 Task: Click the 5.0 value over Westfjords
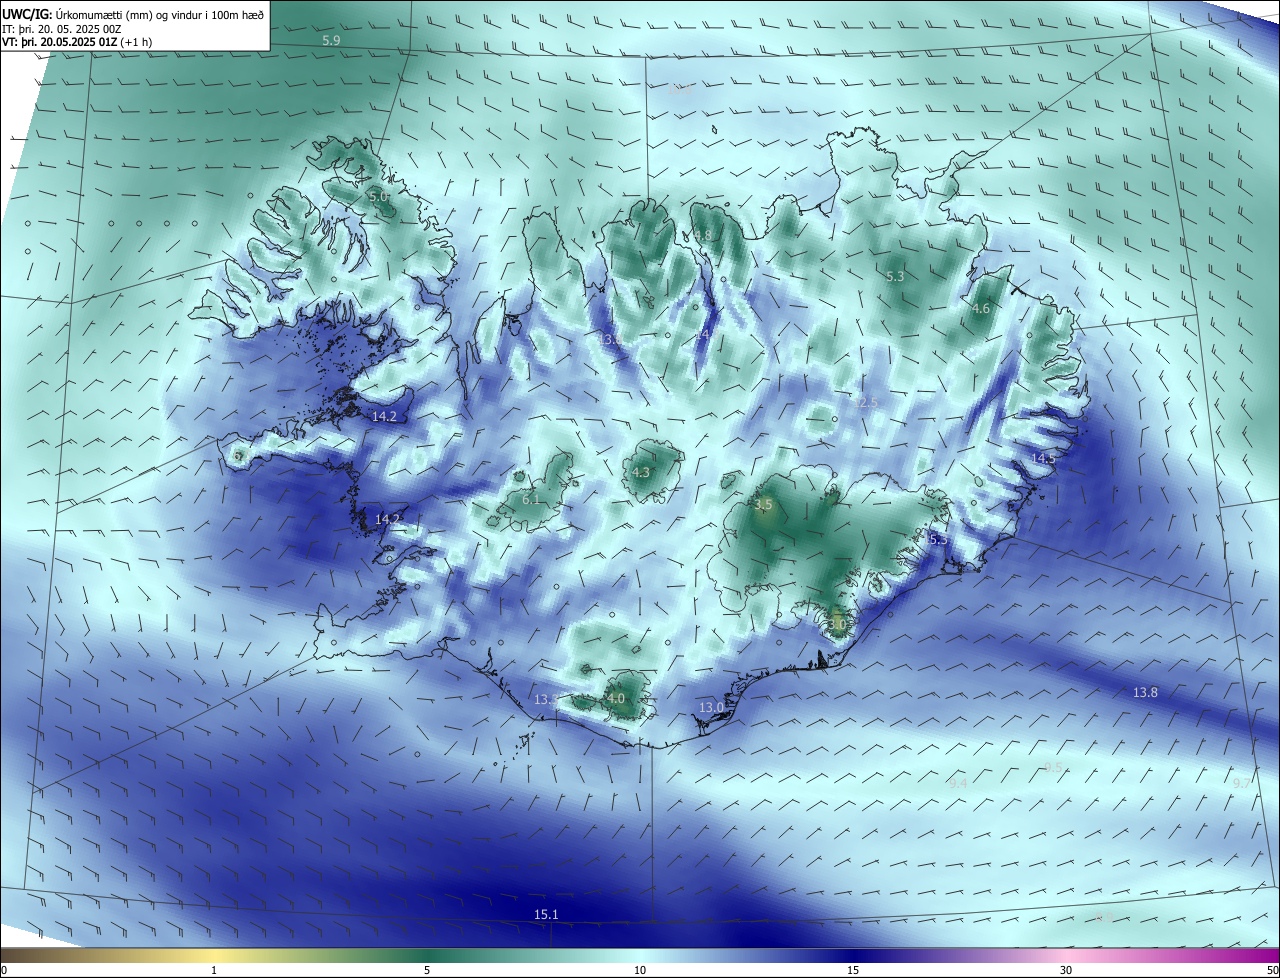(x=378, y=197)
